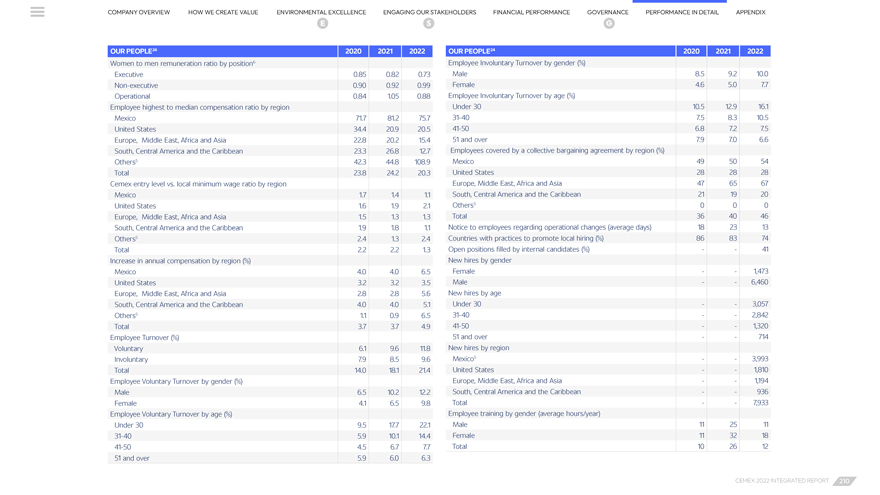Go to Engaging Our Stakeholders tab
The image size is (880, 495).
(429, 12)
